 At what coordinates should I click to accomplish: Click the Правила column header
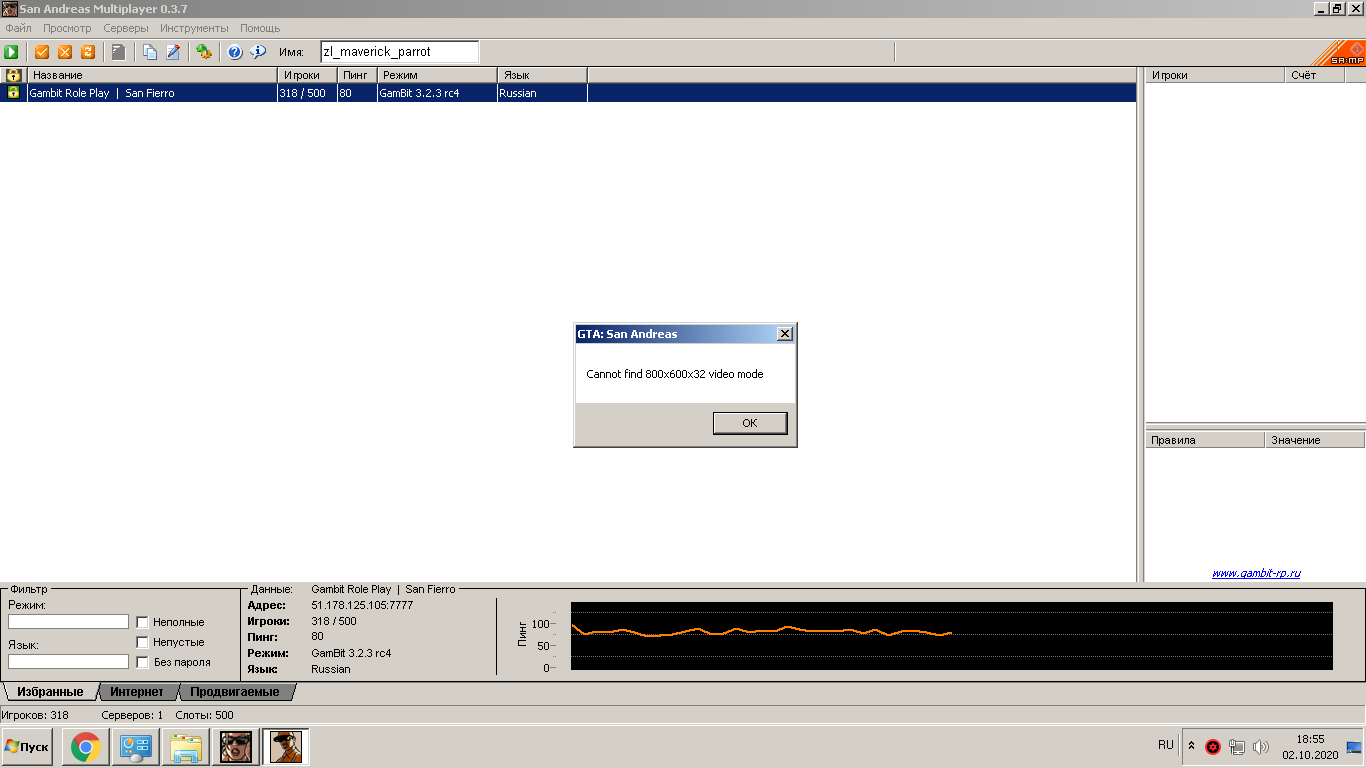[1205, 440]
